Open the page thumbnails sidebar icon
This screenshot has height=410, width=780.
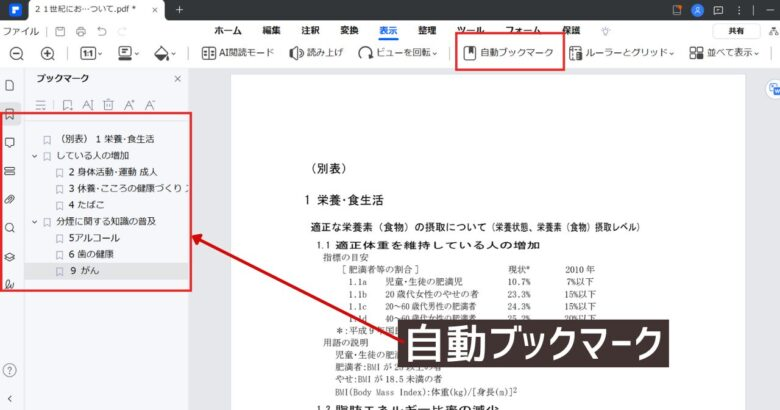pyautogui.click(x=9, y=86)
